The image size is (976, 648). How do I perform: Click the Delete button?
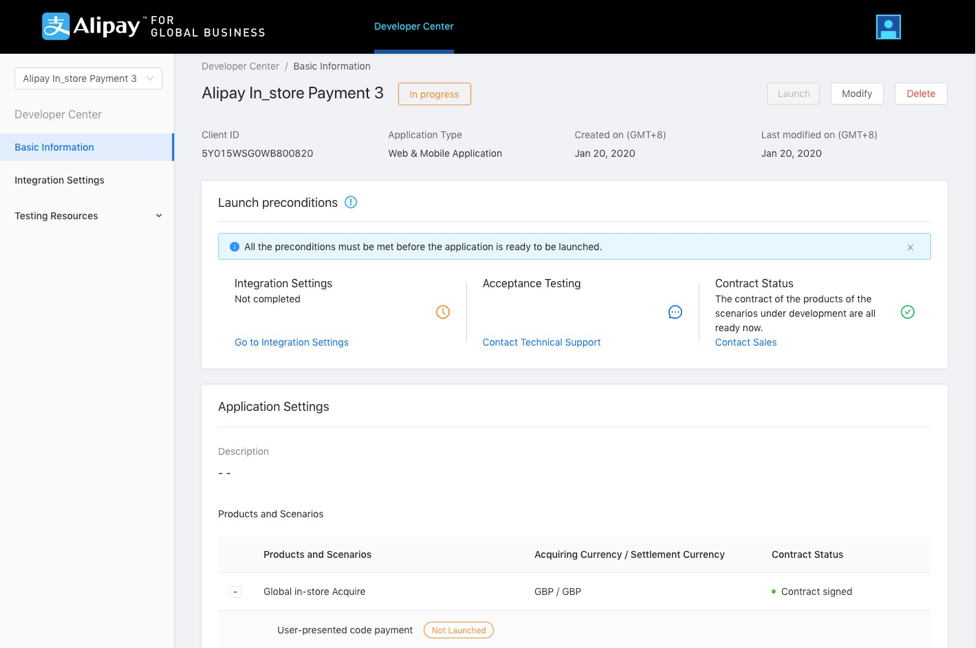tap(920, 94)
